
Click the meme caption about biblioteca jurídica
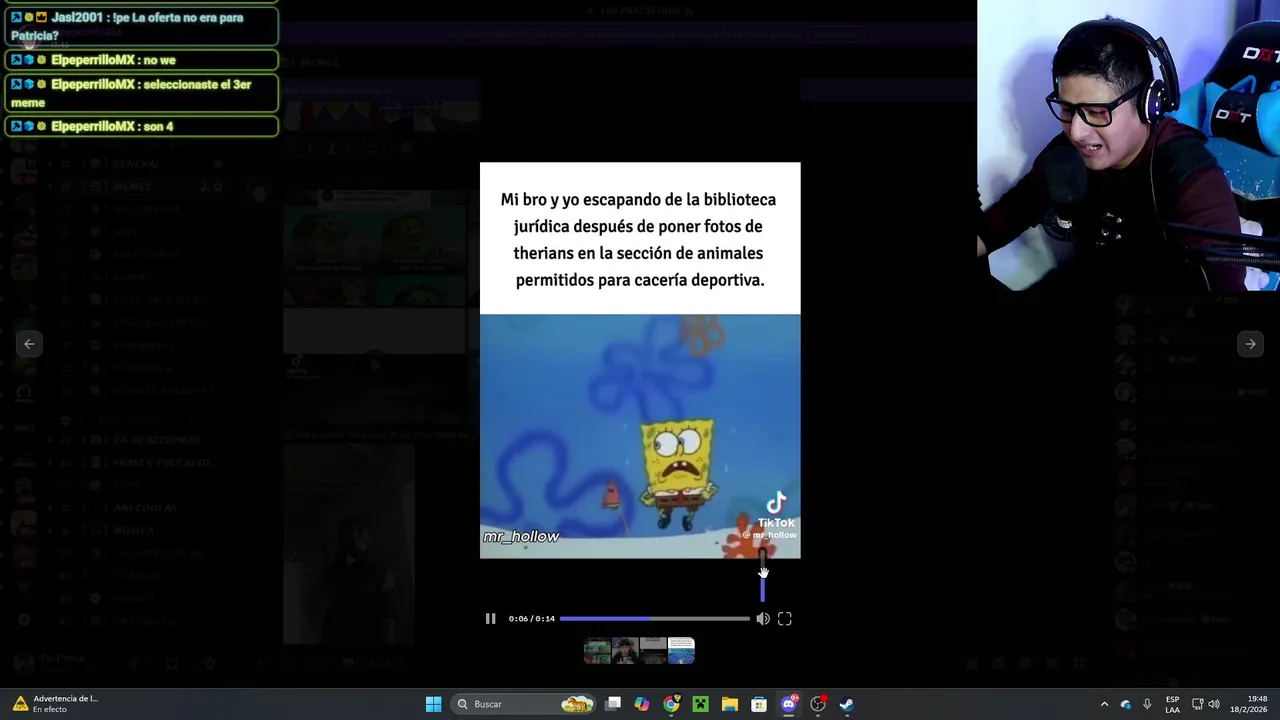pos(640,240)
